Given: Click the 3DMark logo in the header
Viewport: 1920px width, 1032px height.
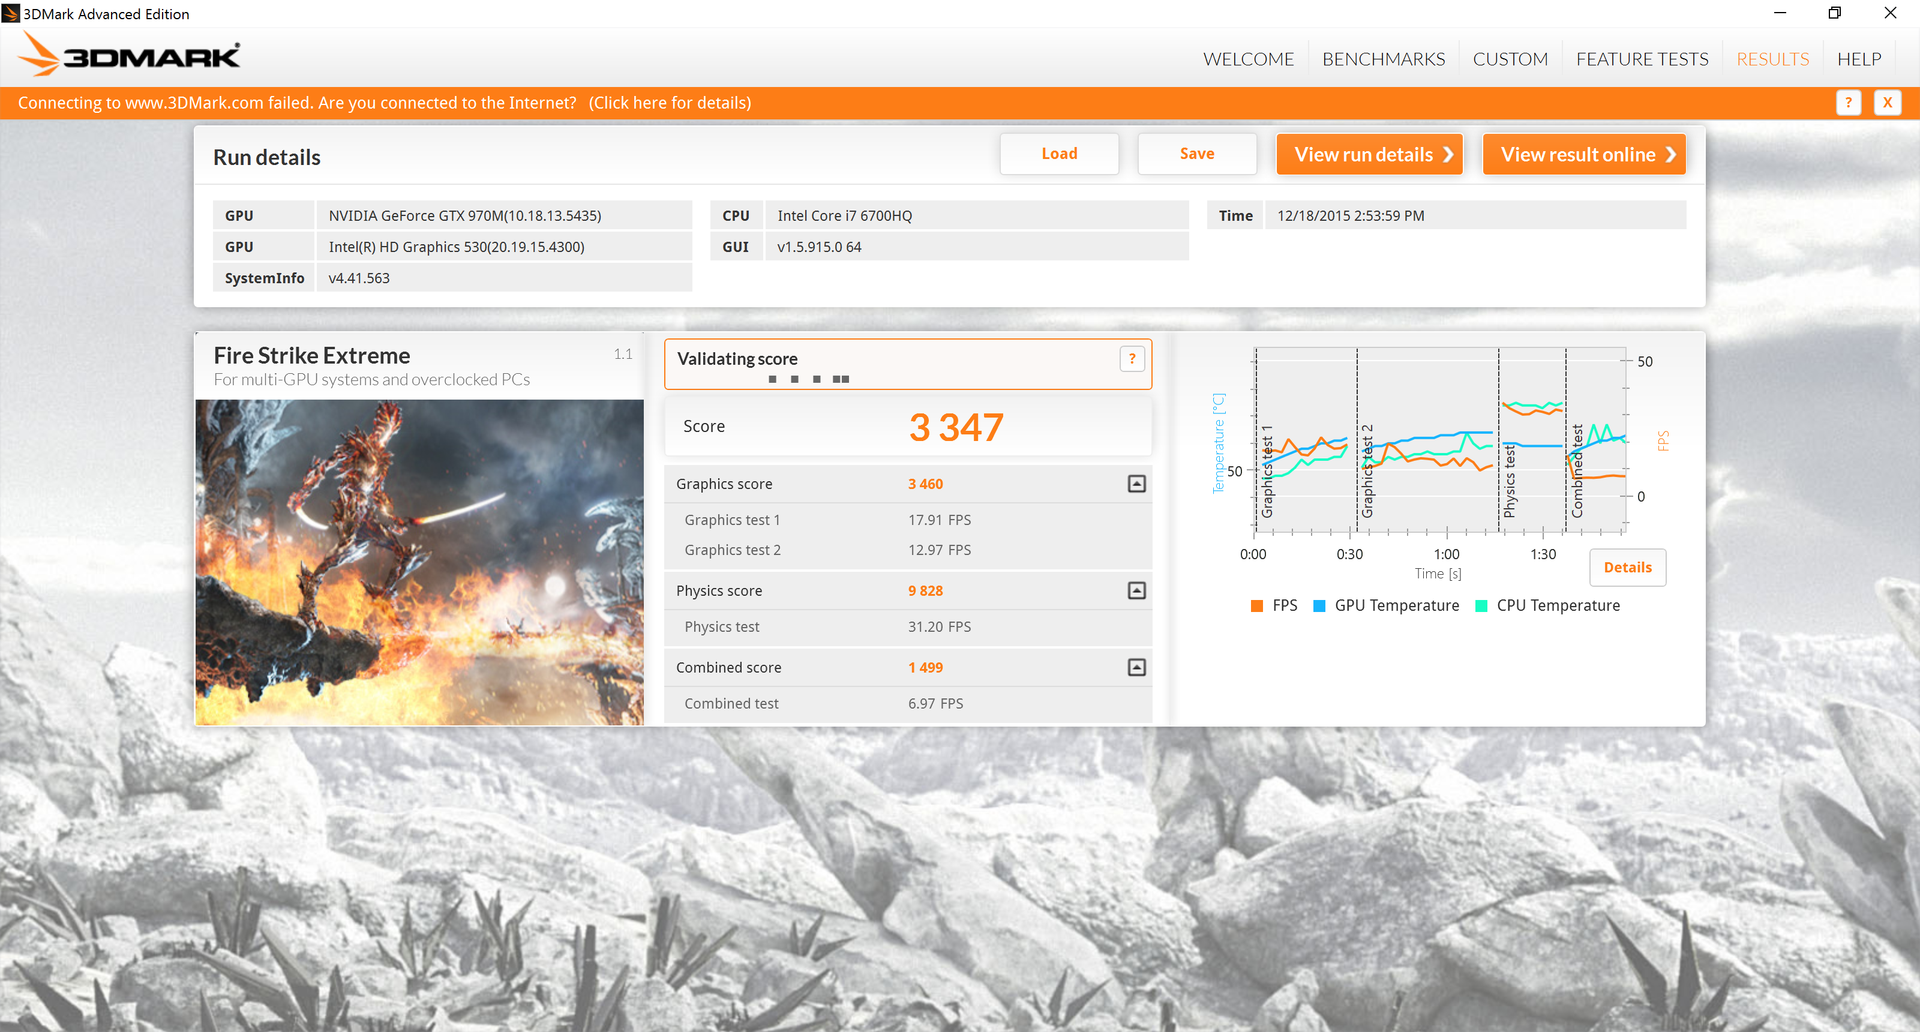Looking at the screenshot, I should tap(130, 55).
